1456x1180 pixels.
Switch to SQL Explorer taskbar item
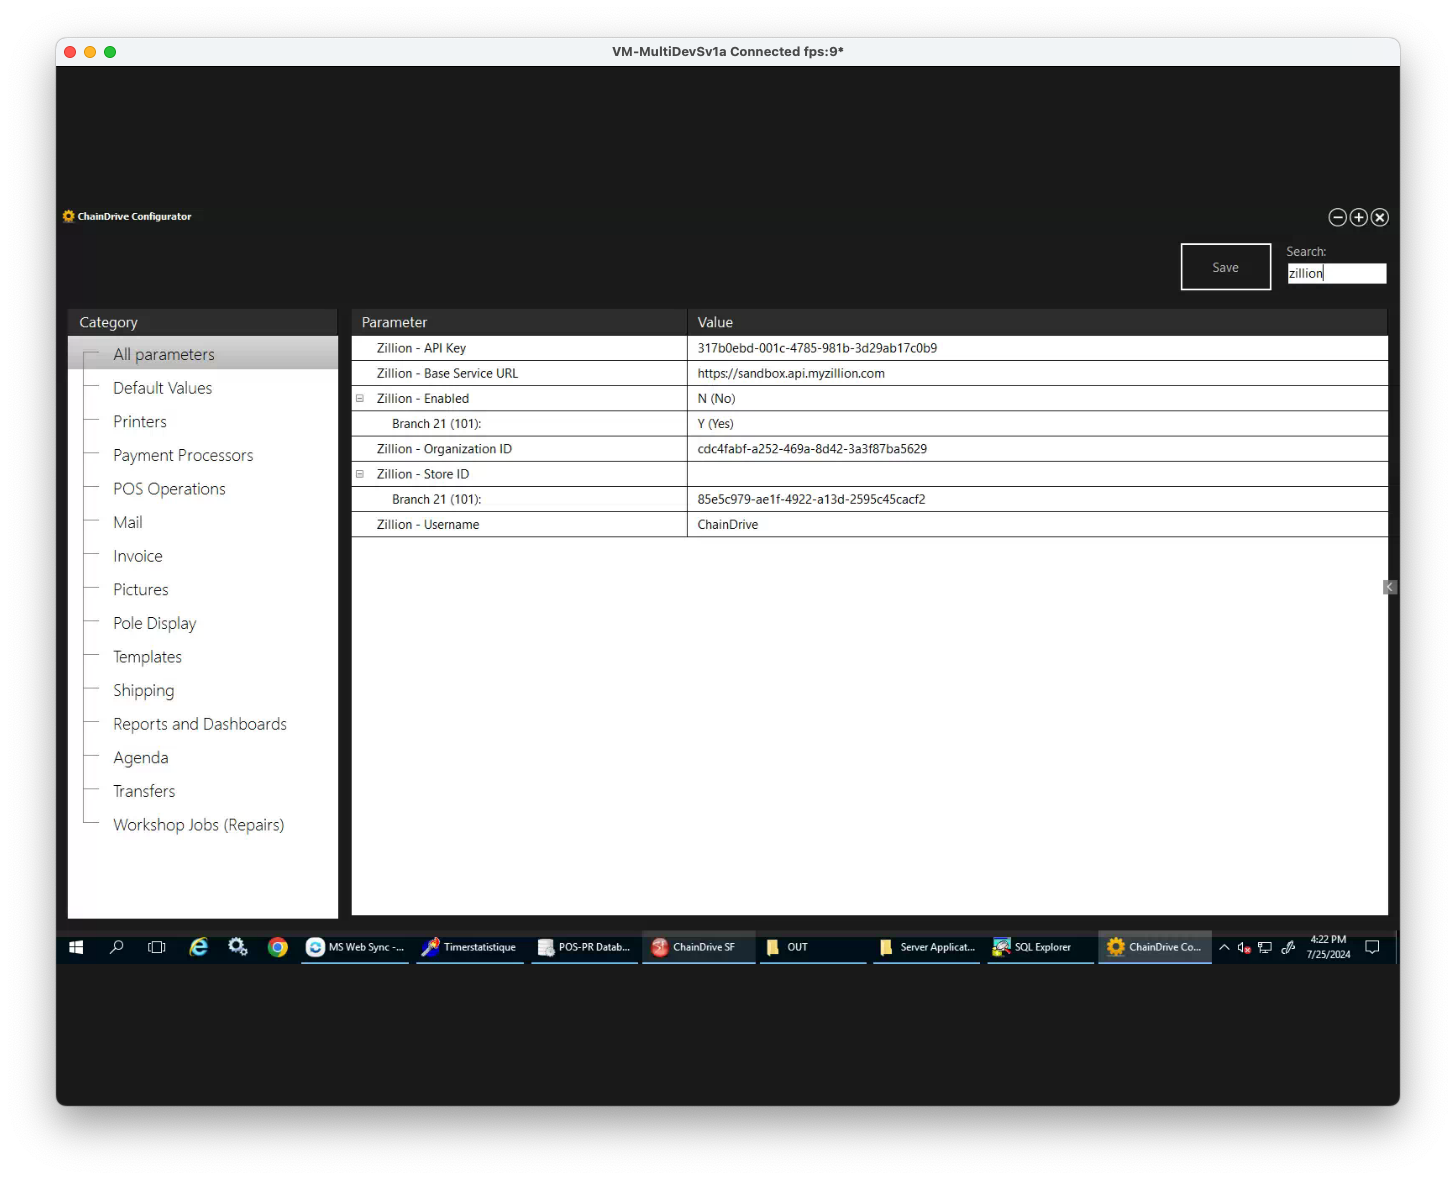pos(1040,947)
